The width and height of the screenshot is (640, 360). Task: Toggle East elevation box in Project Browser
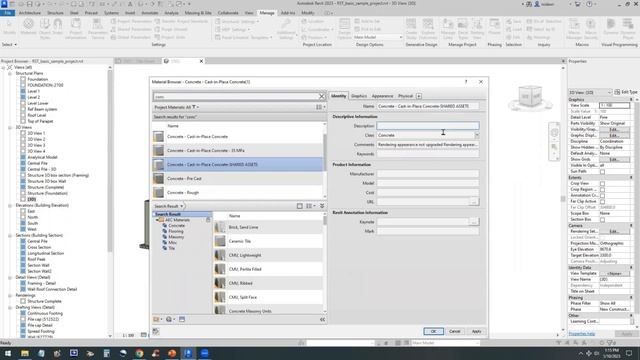23,211
